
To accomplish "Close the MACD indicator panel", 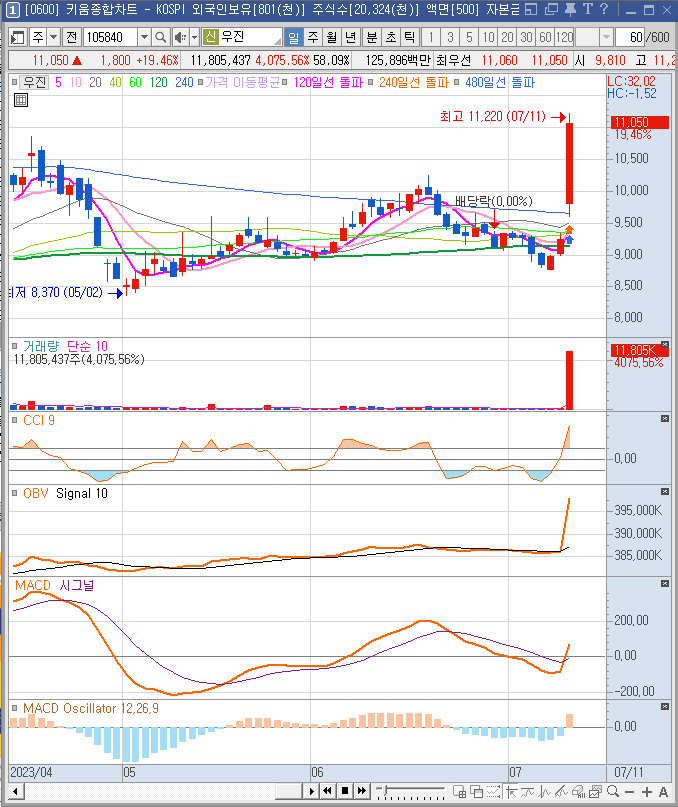I will click(x=665, y=584).
